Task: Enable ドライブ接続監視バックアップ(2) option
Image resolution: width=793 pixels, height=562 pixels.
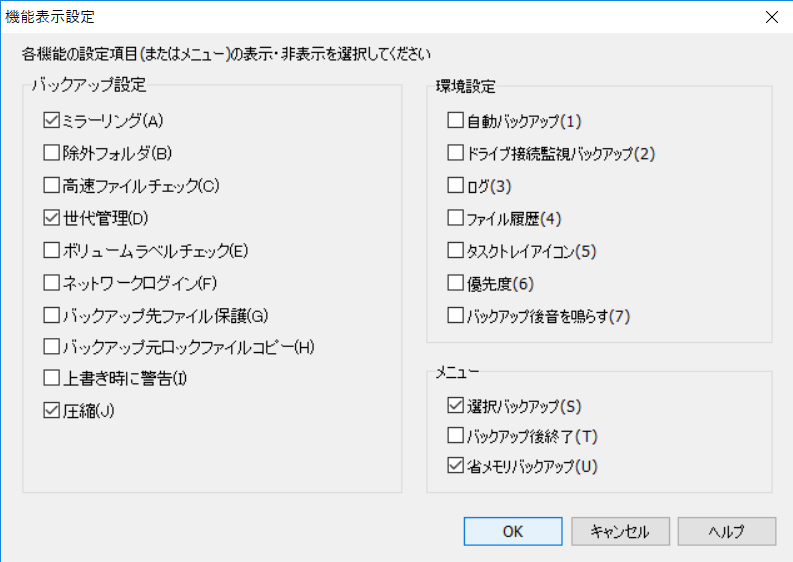Action: click(456, 154)
